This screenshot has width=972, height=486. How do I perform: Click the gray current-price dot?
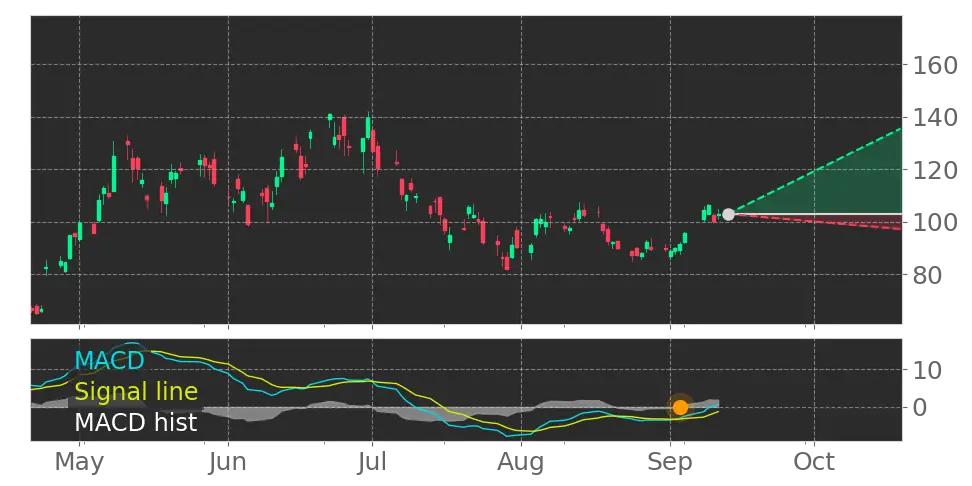point(728,214)
